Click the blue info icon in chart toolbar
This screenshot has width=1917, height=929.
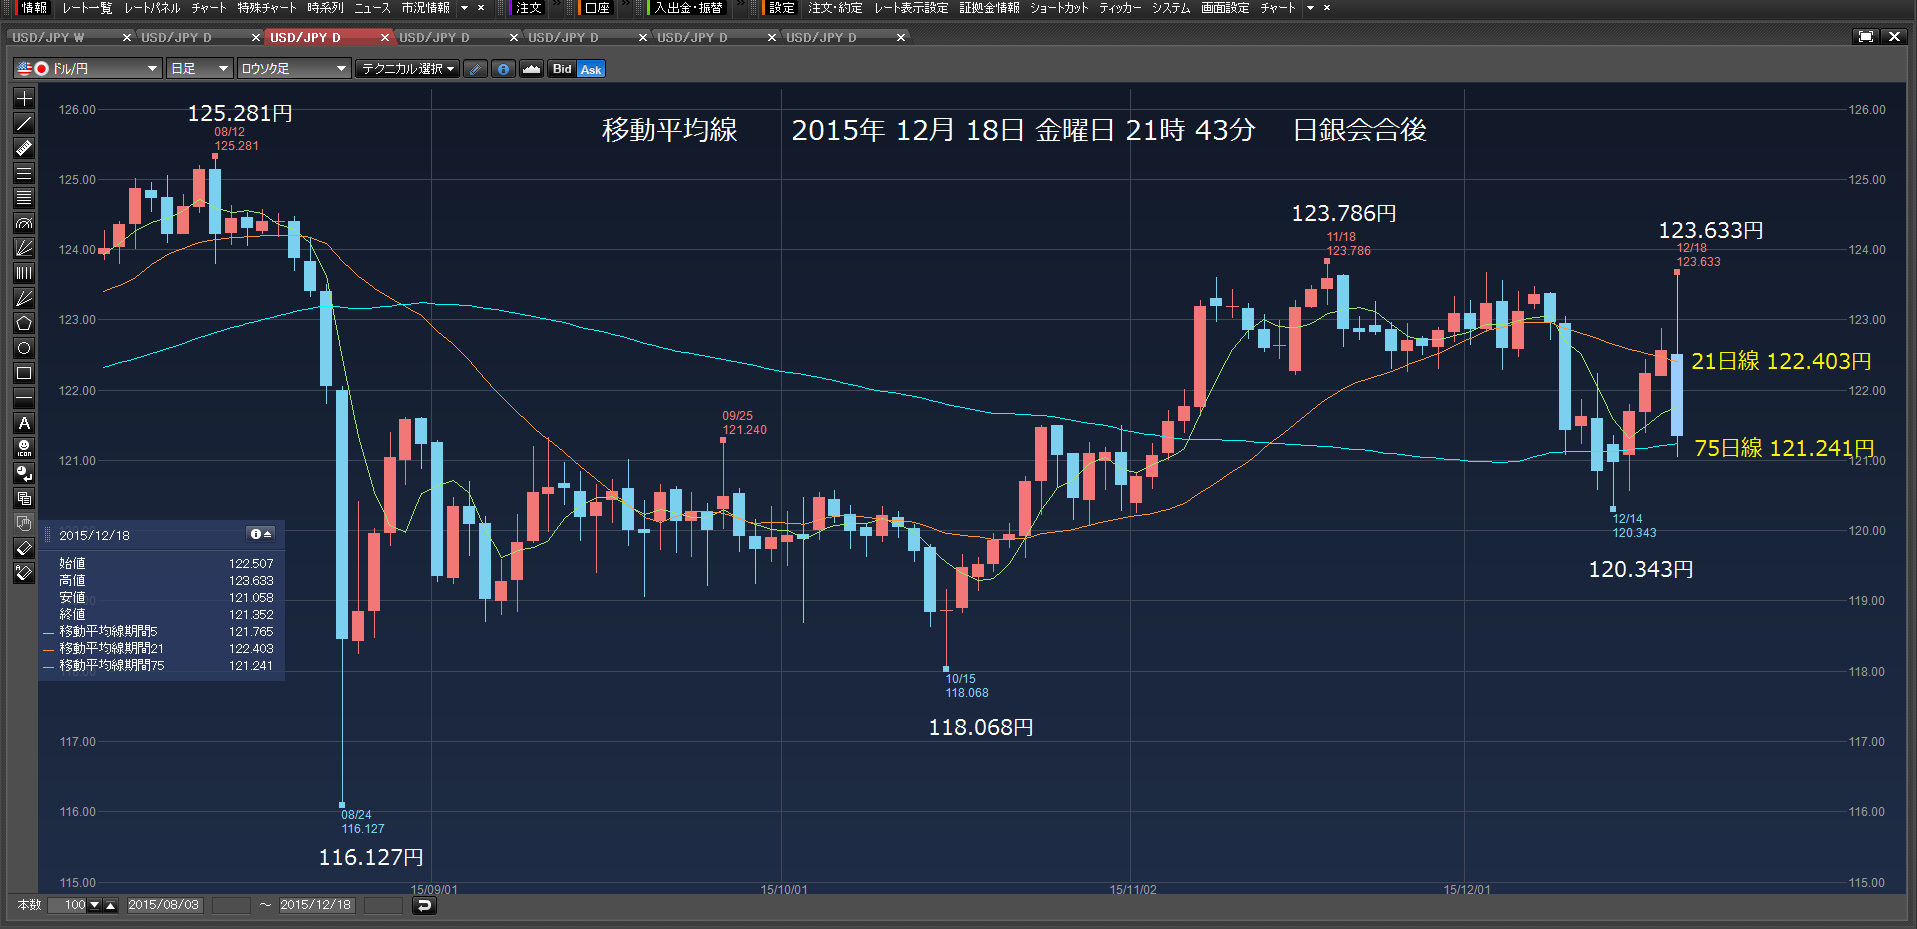[503, 69]
